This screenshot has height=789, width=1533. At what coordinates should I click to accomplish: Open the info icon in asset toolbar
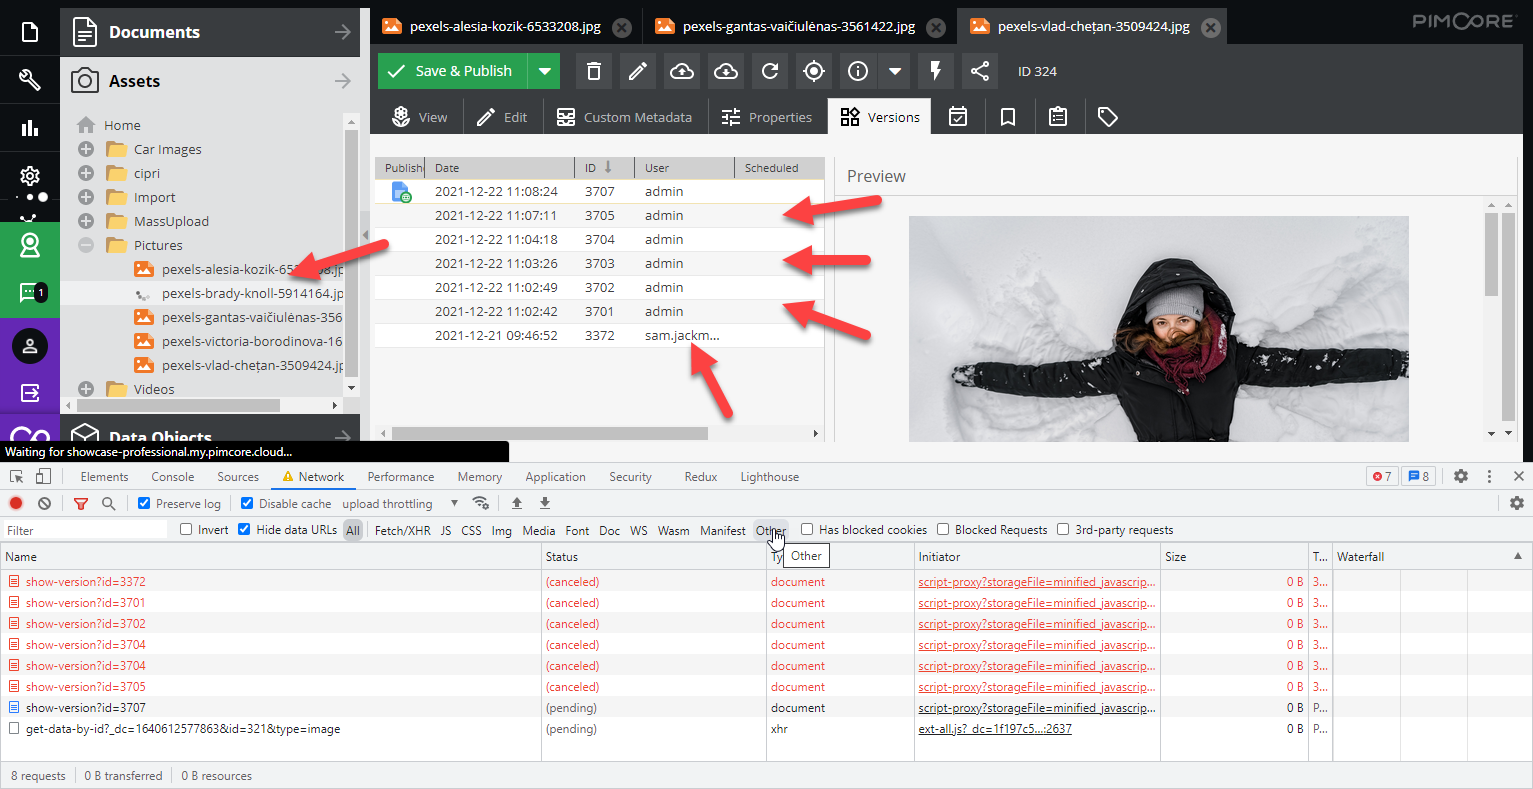(x=858, y=71)
